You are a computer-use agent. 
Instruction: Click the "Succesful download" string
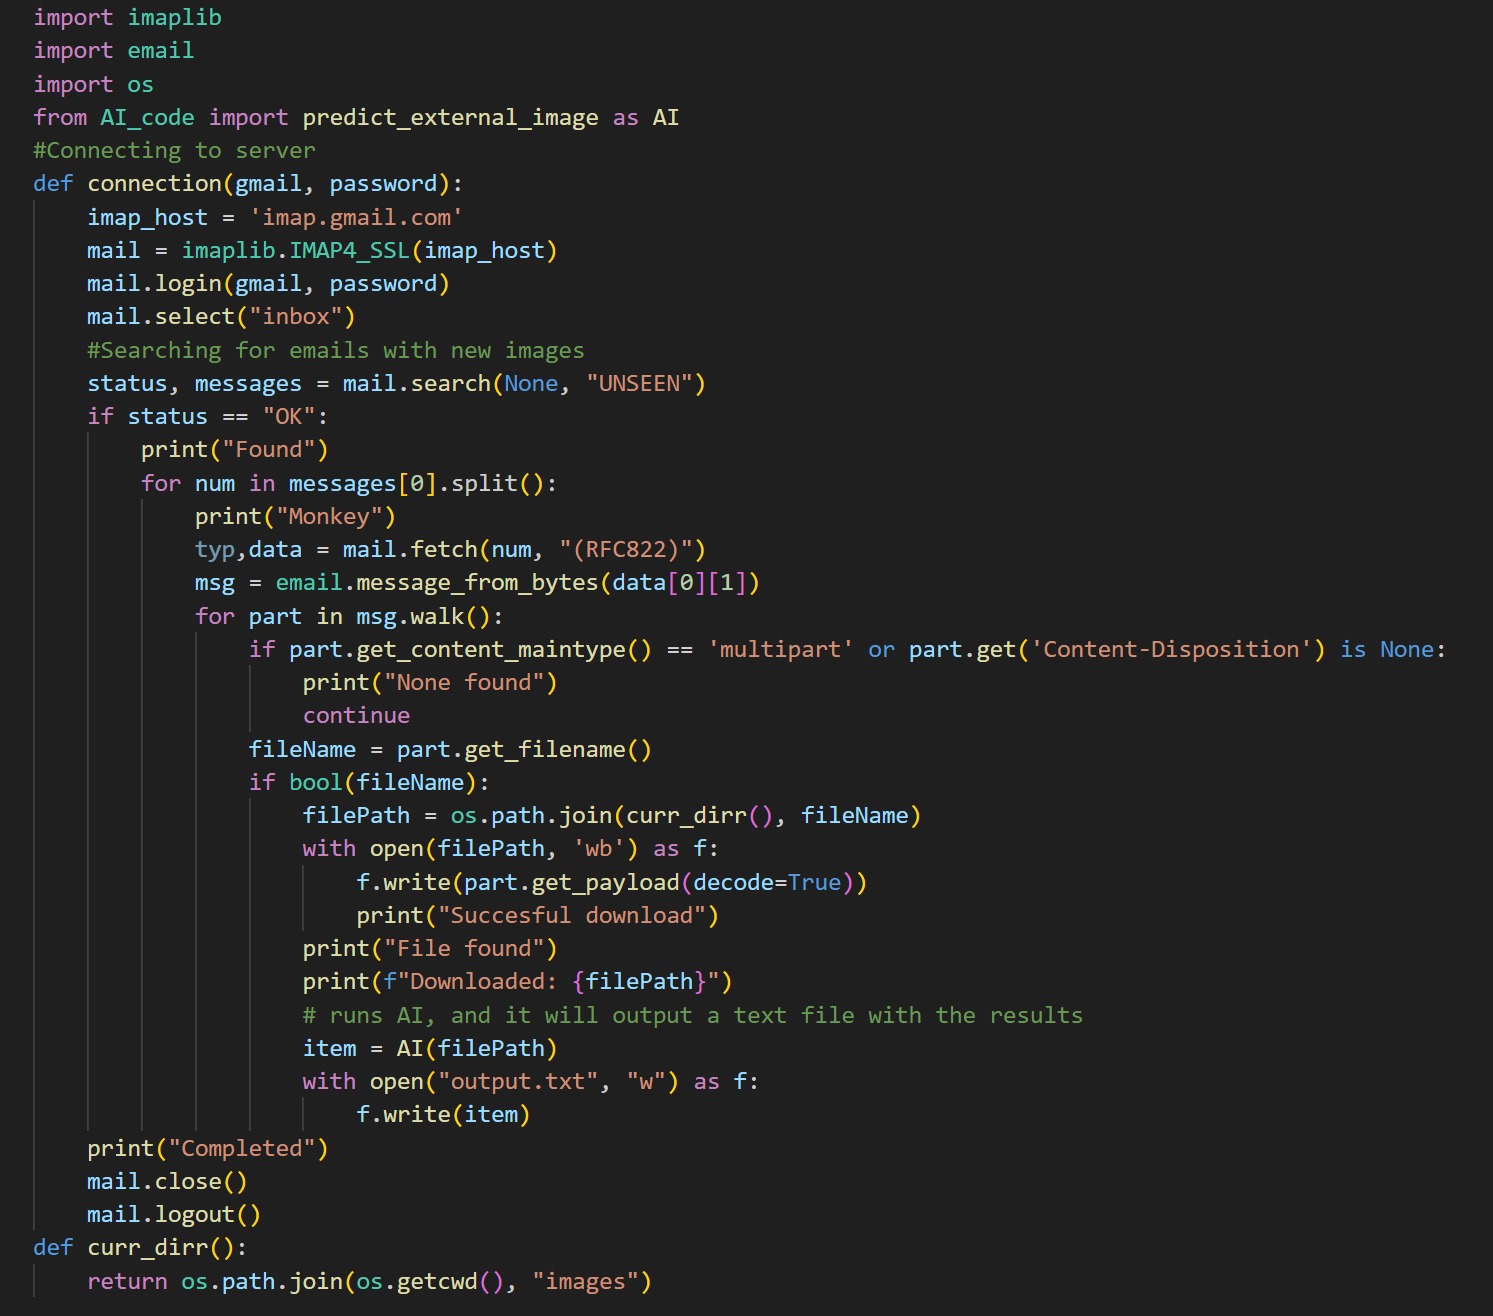point(571,916)
